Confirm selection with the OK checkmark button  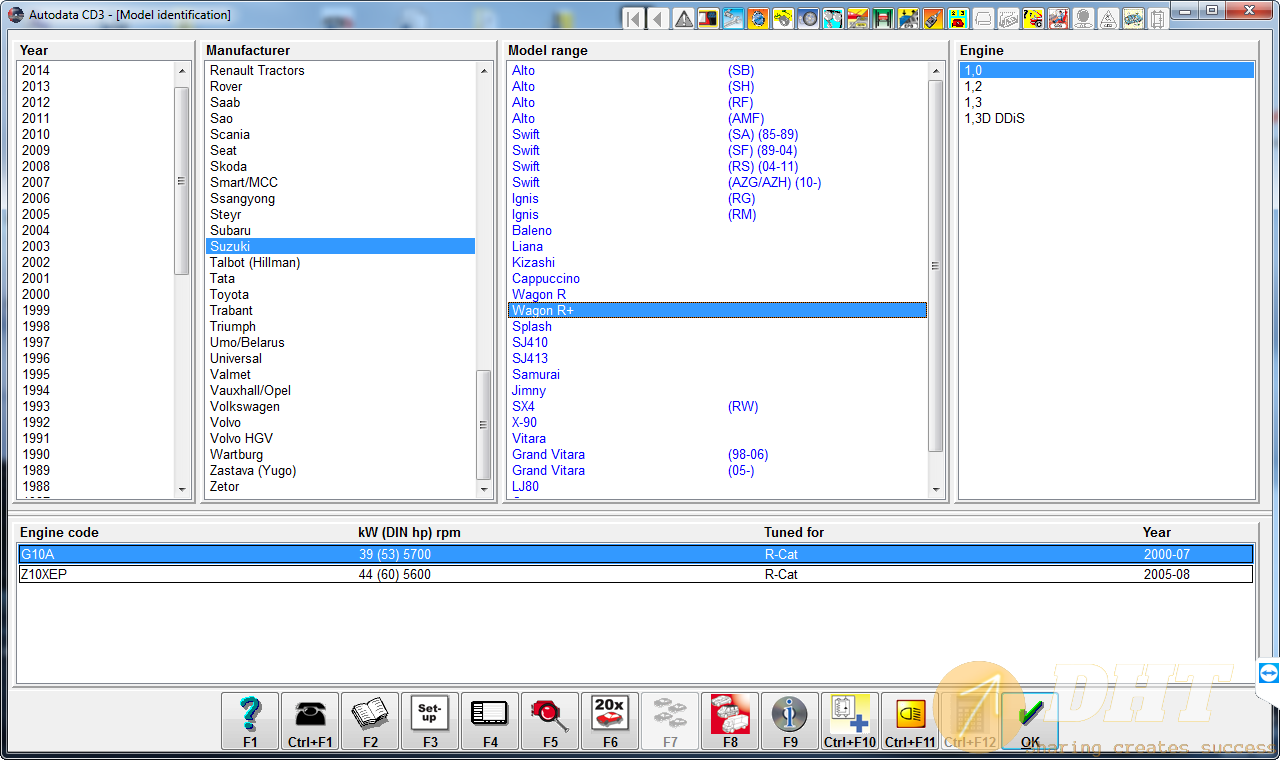point(1030,720)
